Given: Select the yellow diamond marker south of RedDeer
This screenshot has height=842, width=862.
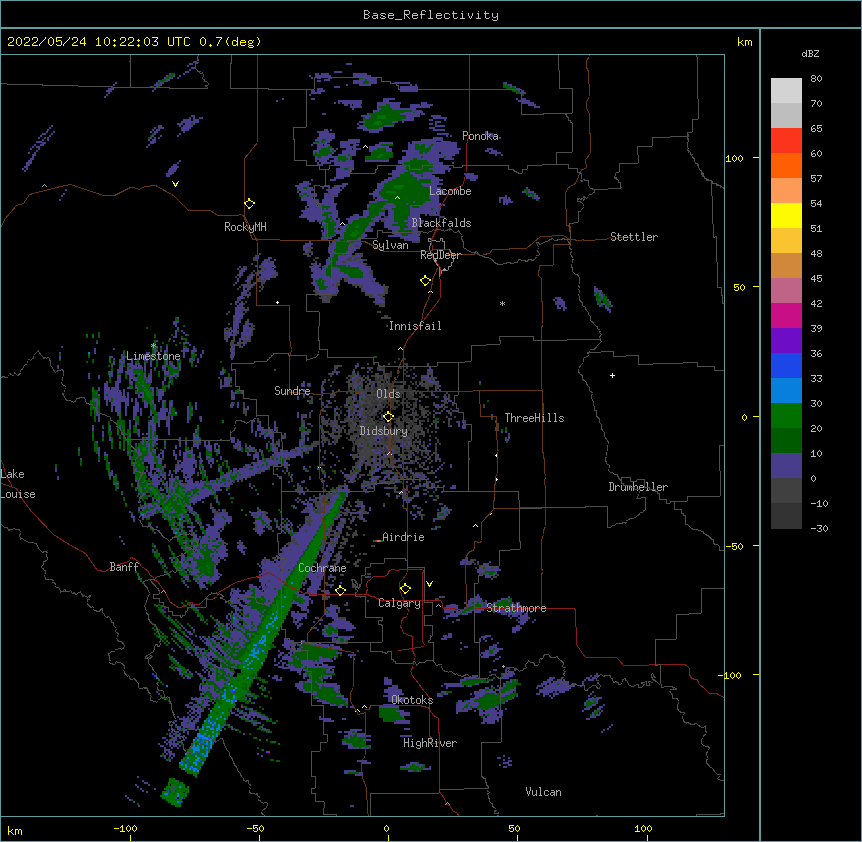Looking at the screenshot, I should click(426, 281).
